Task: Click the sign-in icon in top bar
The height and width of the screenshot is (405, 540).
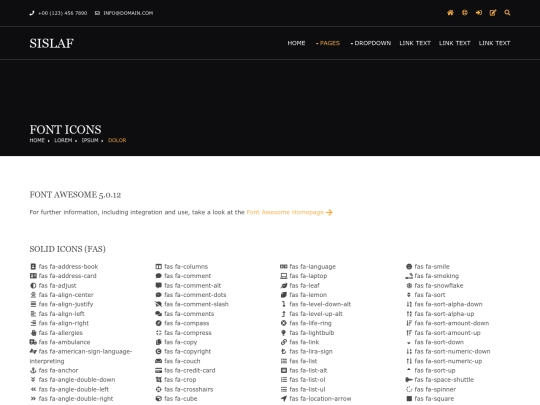Action: point(479,13)
